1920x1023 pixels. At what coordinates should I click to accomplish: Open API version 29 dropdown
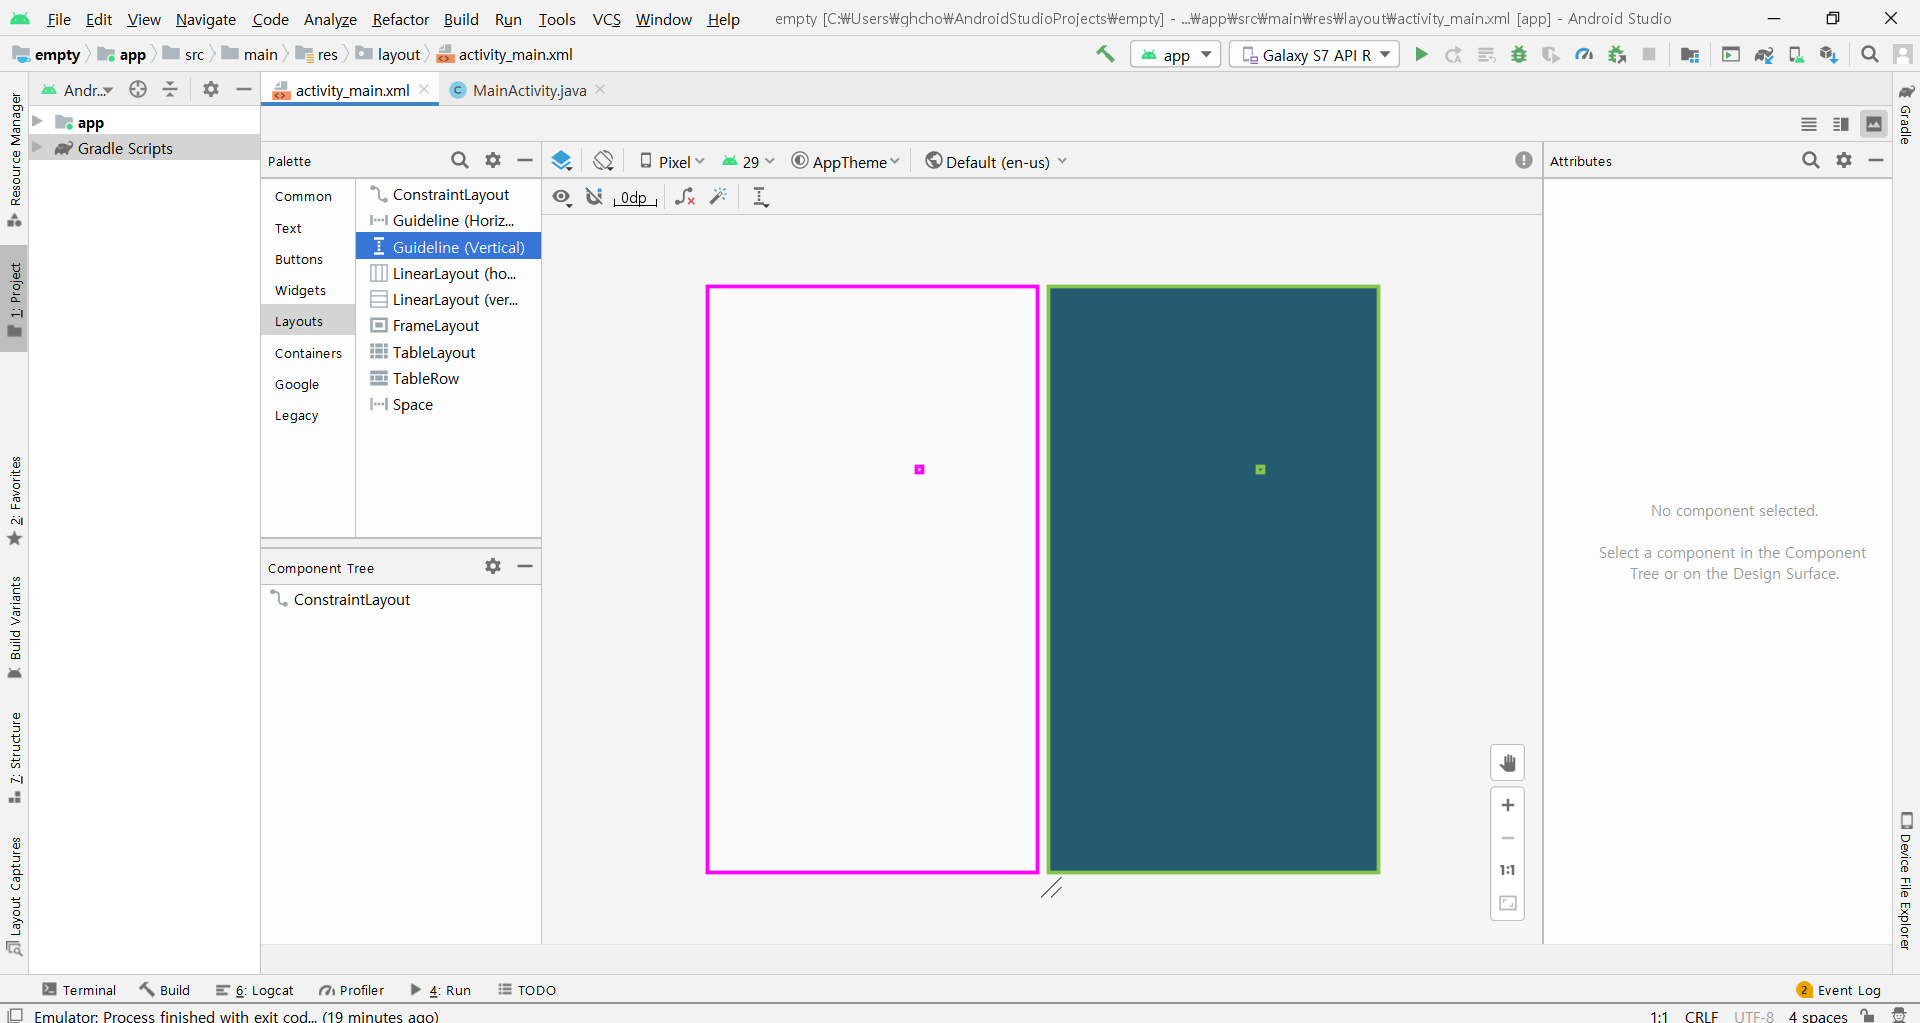tap(748, 161)
